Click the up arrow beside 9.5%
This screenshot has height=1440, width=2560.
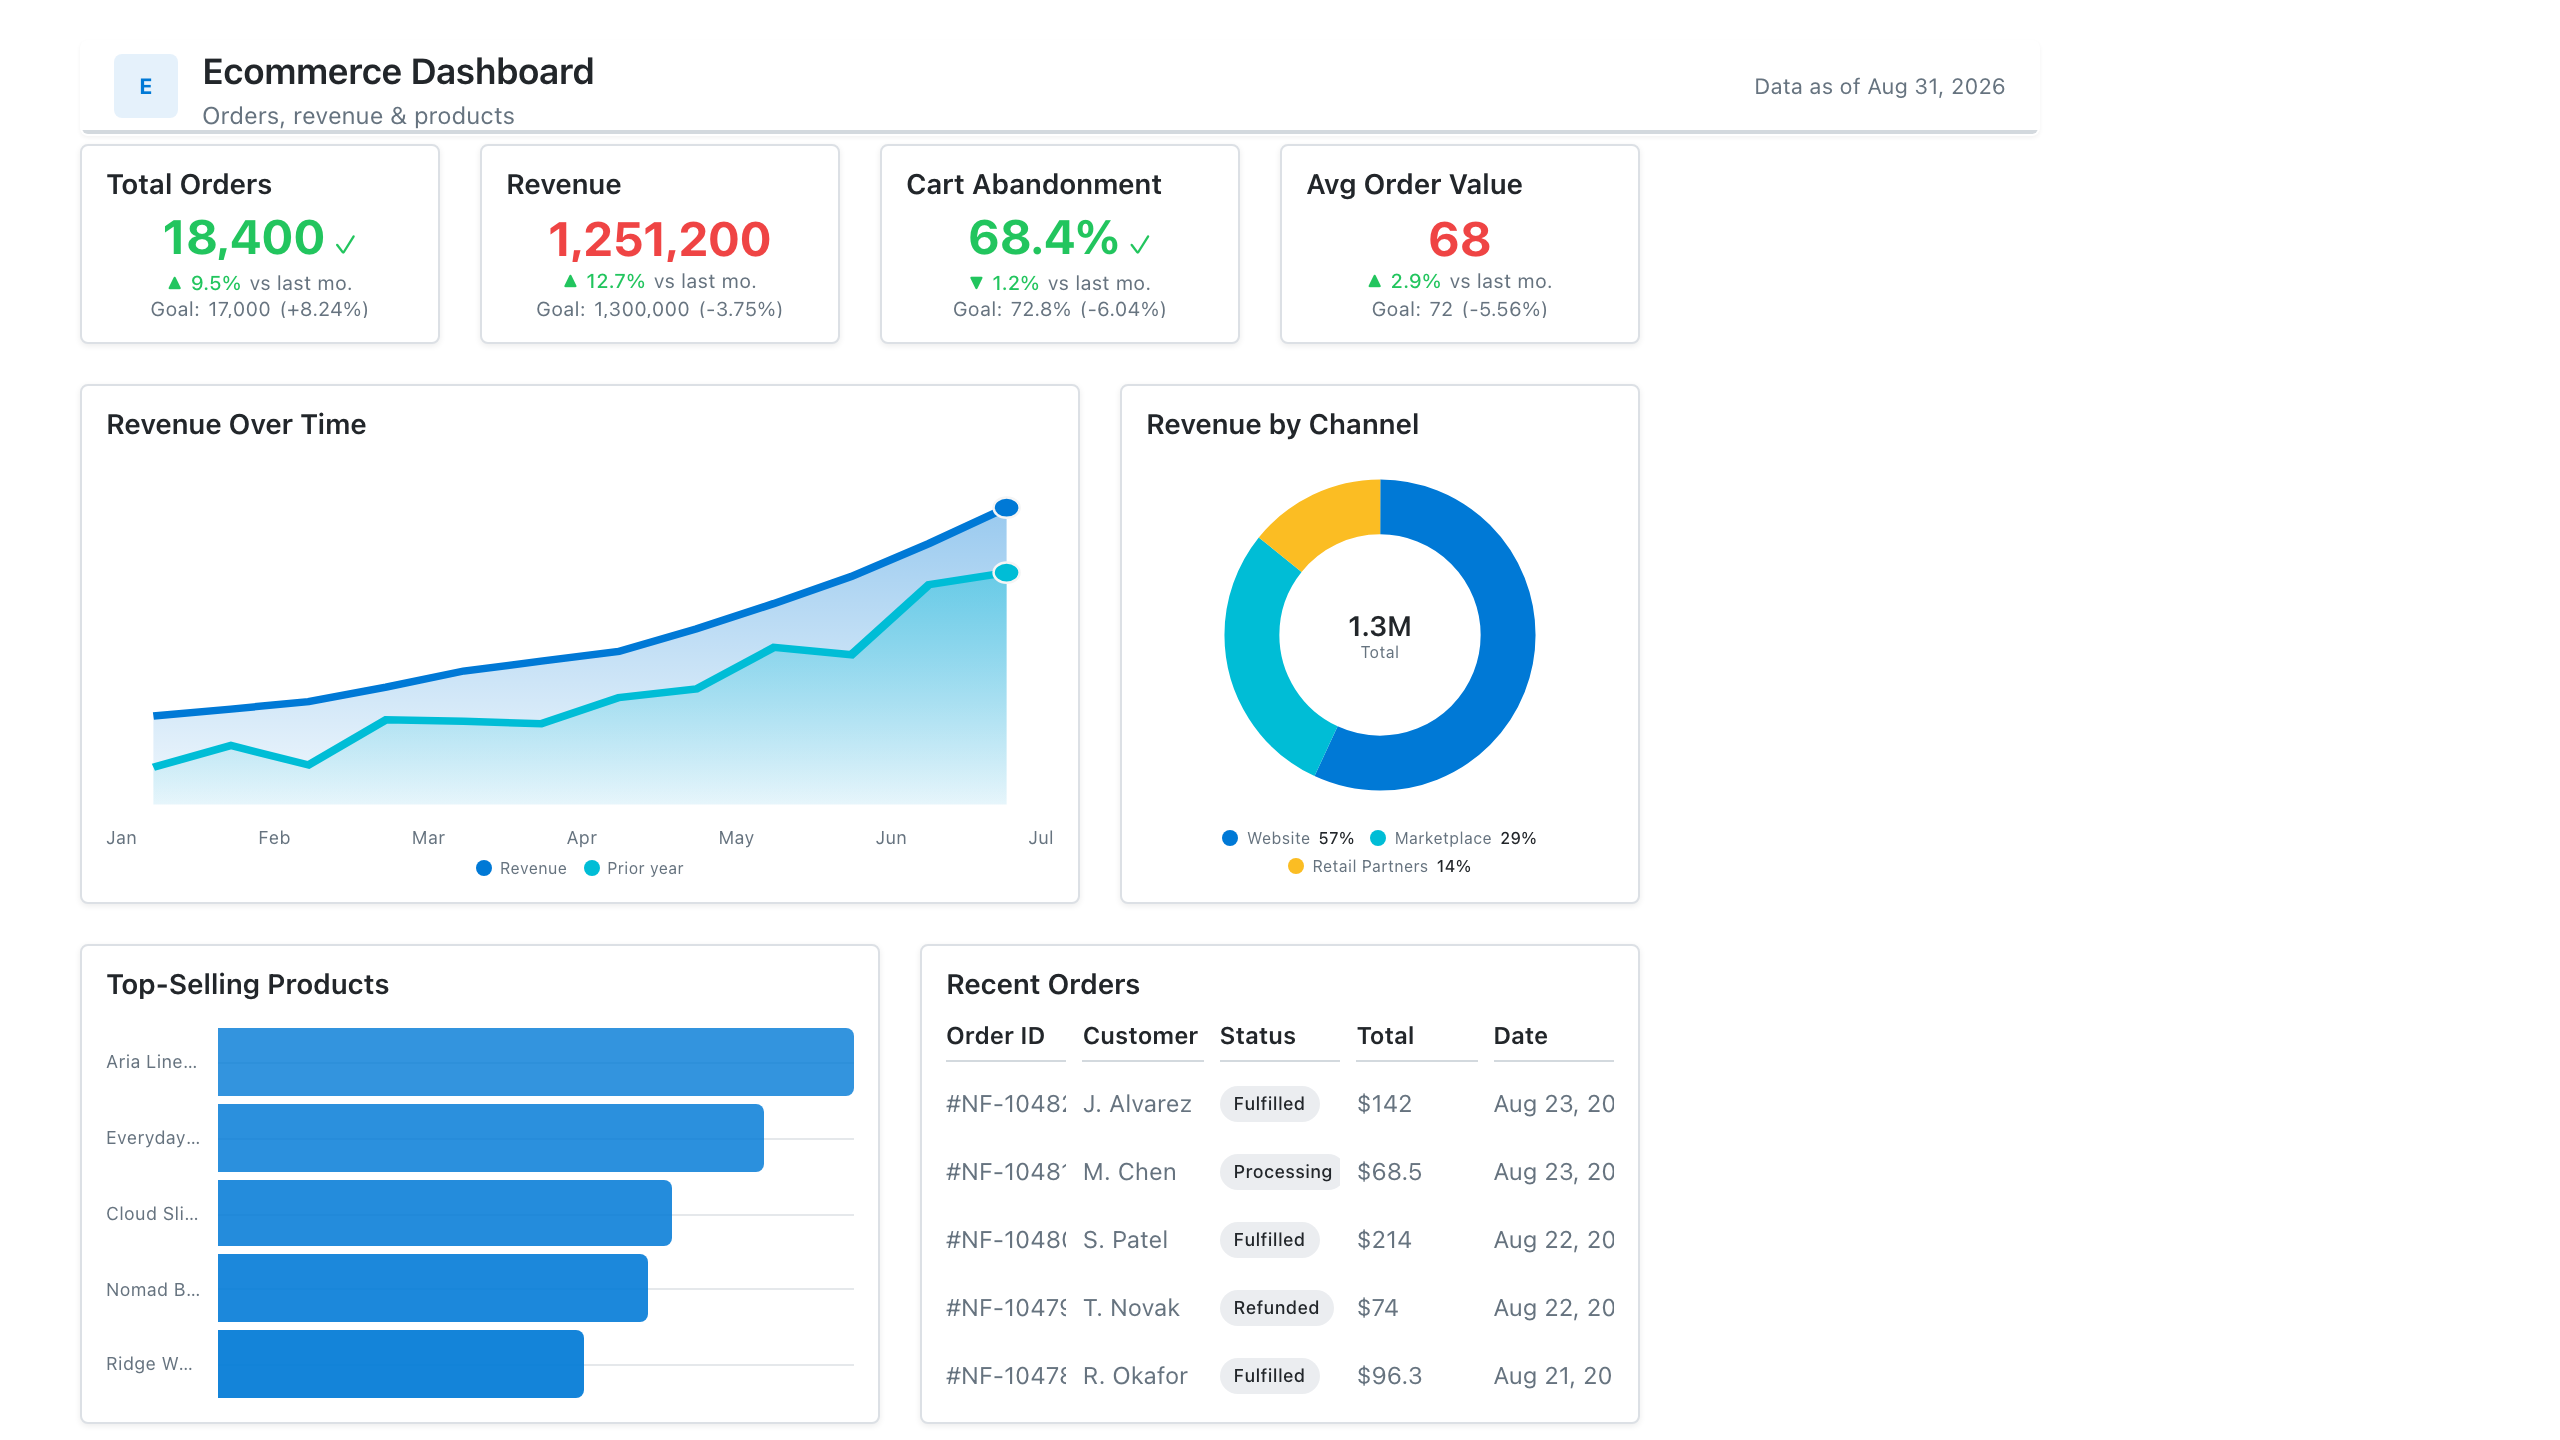[175, 283]
